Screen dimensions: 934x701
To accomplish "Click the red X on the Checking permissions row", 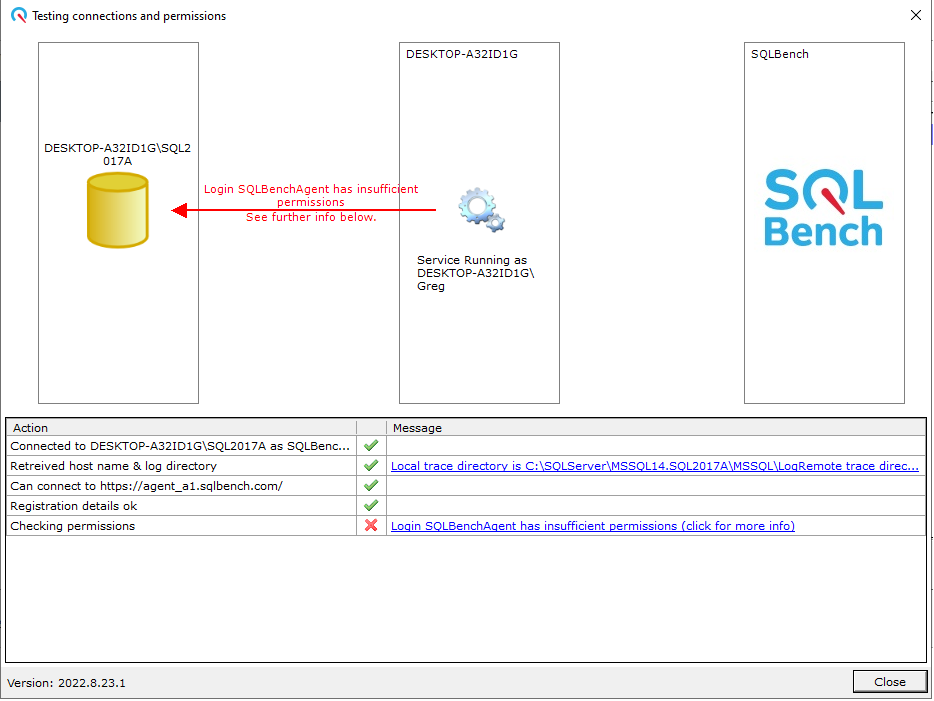I will [370, 525].
